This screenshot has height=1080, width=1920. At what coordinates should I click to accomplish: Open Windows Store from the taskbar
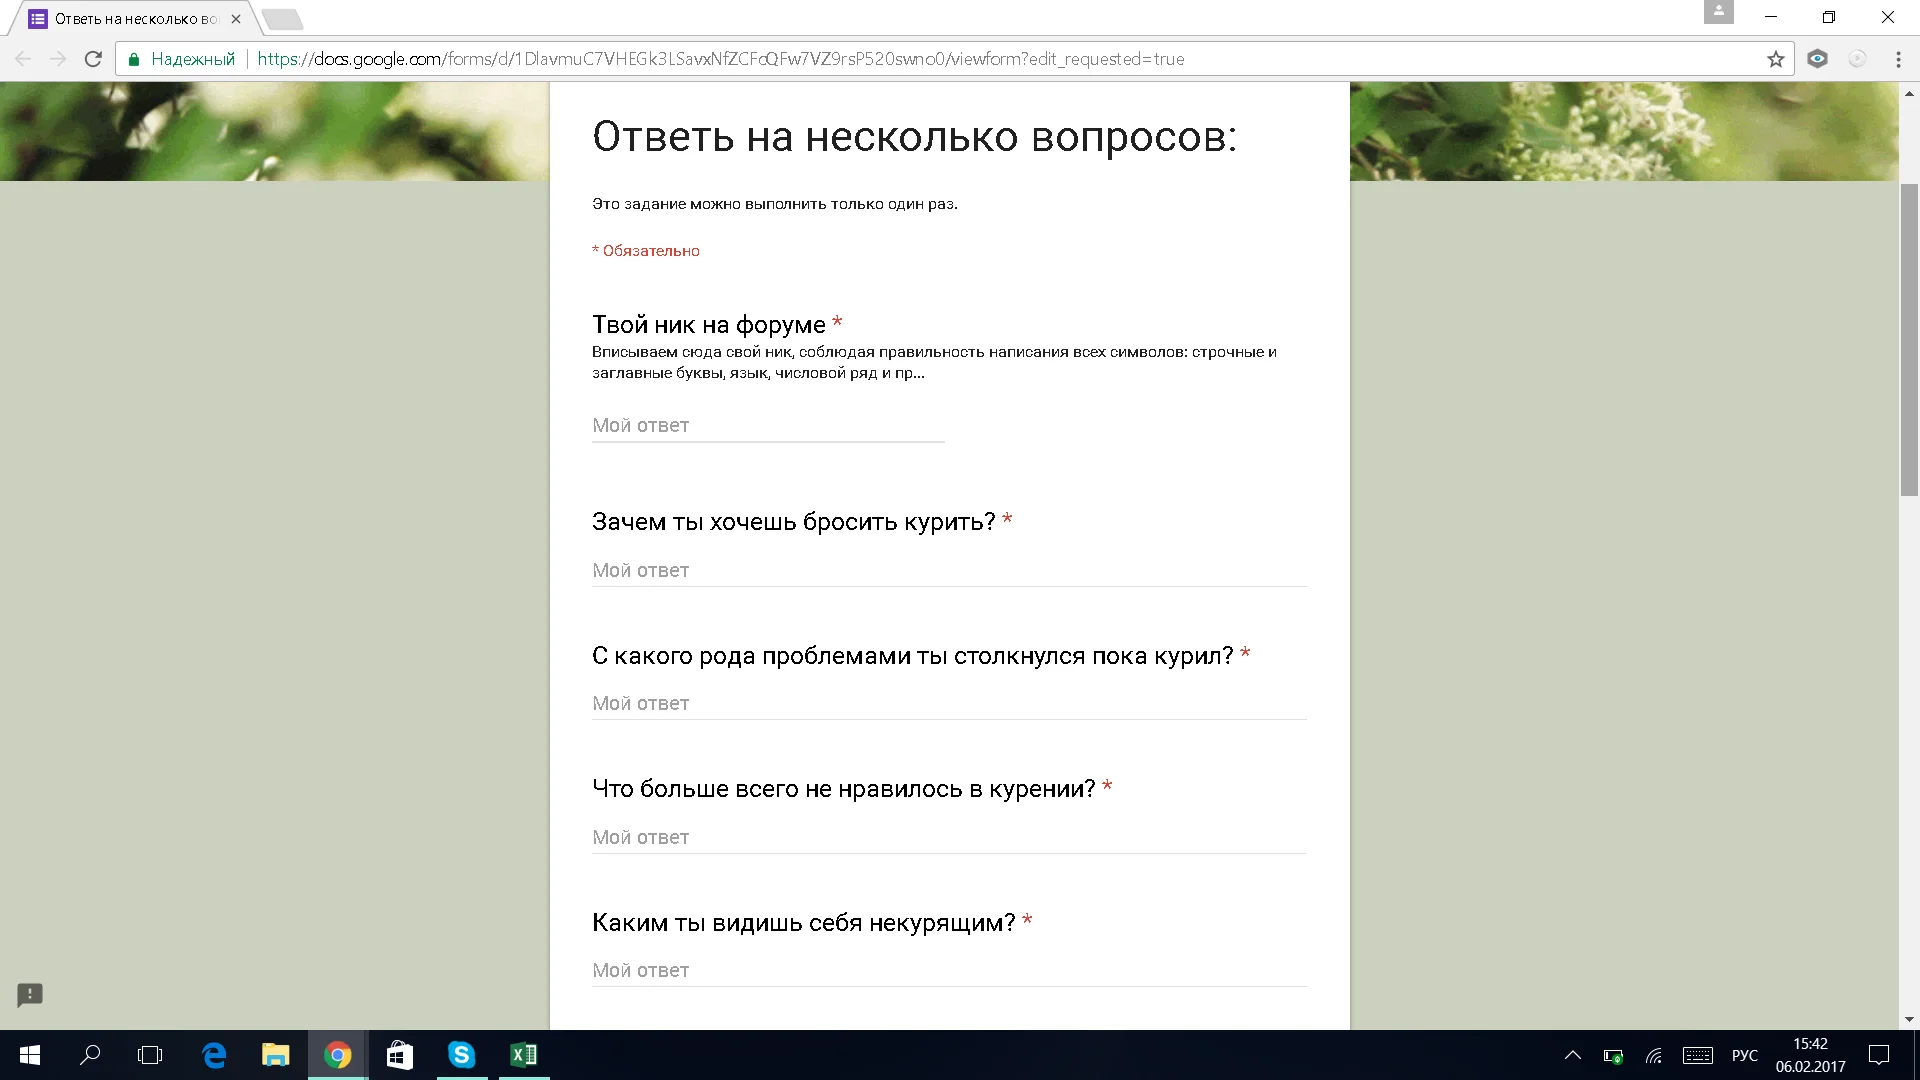click(399, 1055)
